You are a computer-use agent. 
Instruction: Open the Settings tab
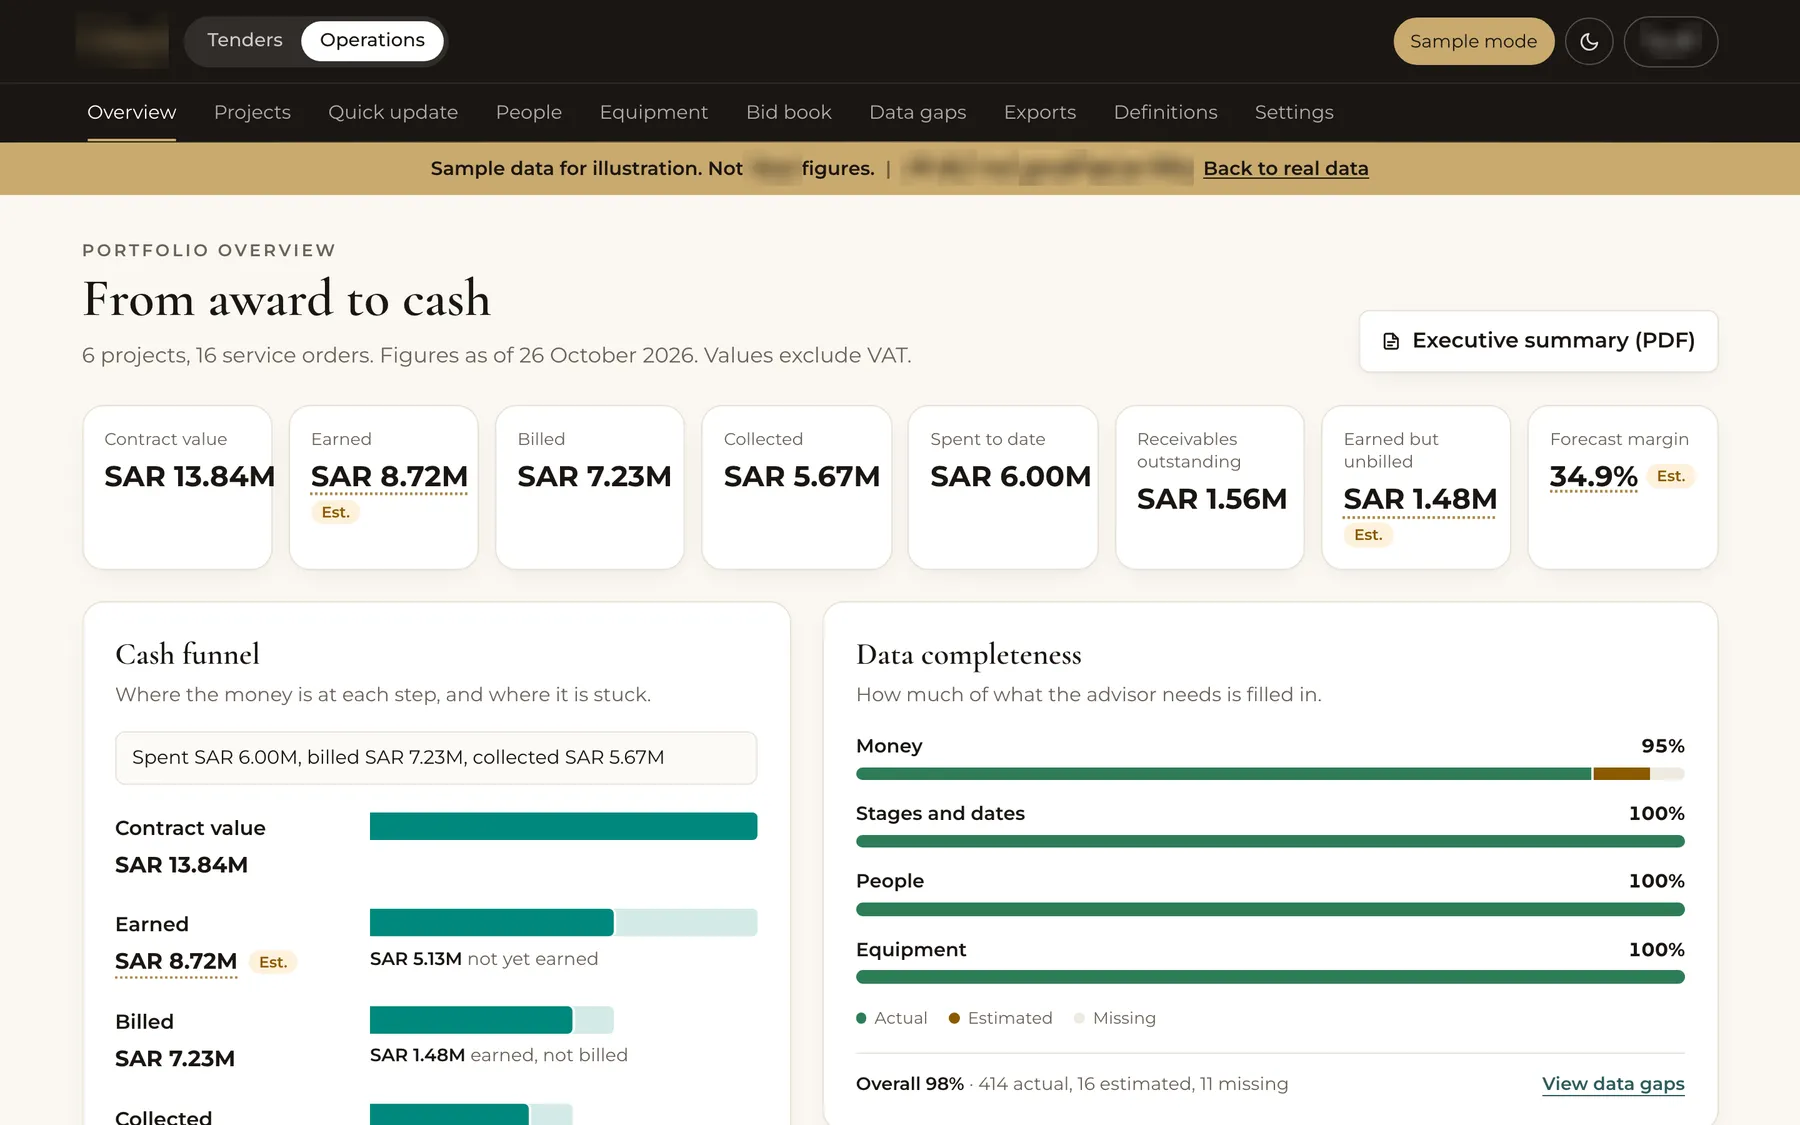[x=1294, y=112]
